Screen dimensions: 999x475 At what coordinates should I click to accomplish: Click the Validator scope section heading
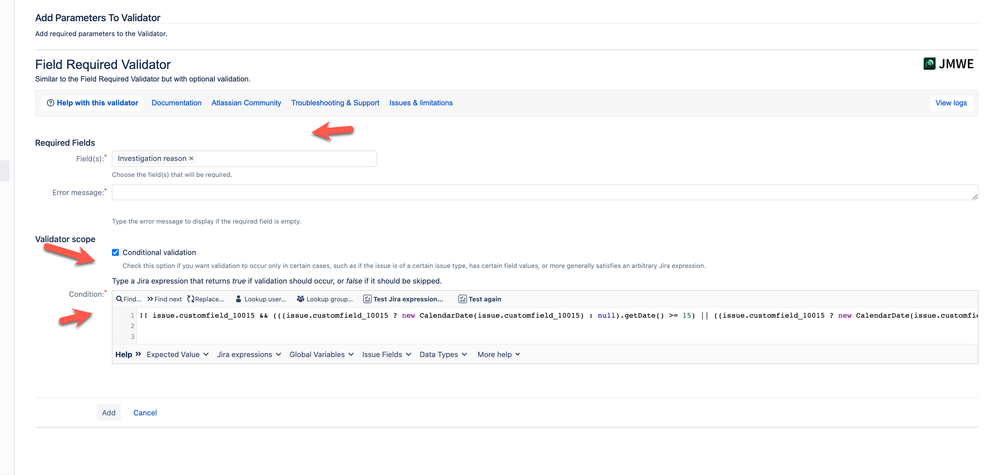coord(65,239)
